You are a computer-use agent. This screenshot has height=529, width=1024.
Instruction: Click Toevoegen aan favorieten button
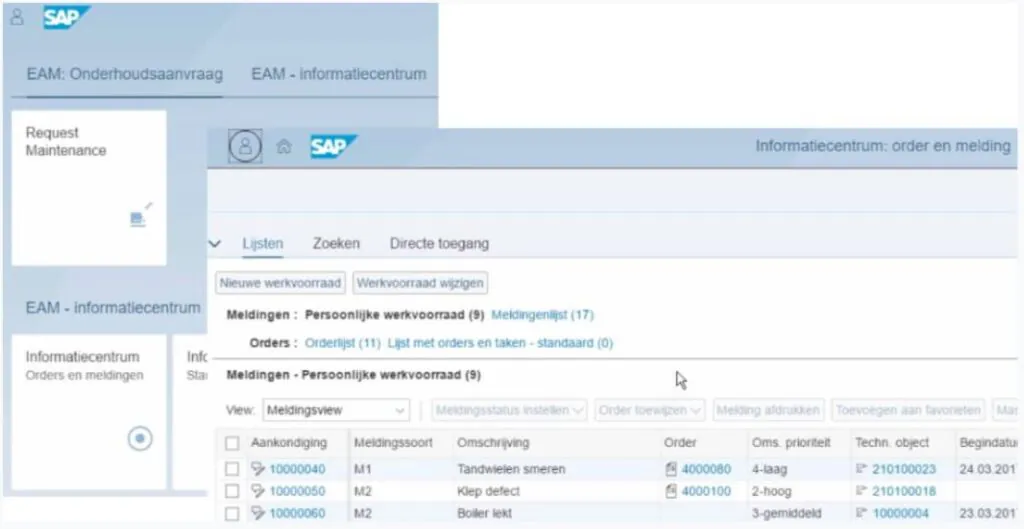(908, 410)
